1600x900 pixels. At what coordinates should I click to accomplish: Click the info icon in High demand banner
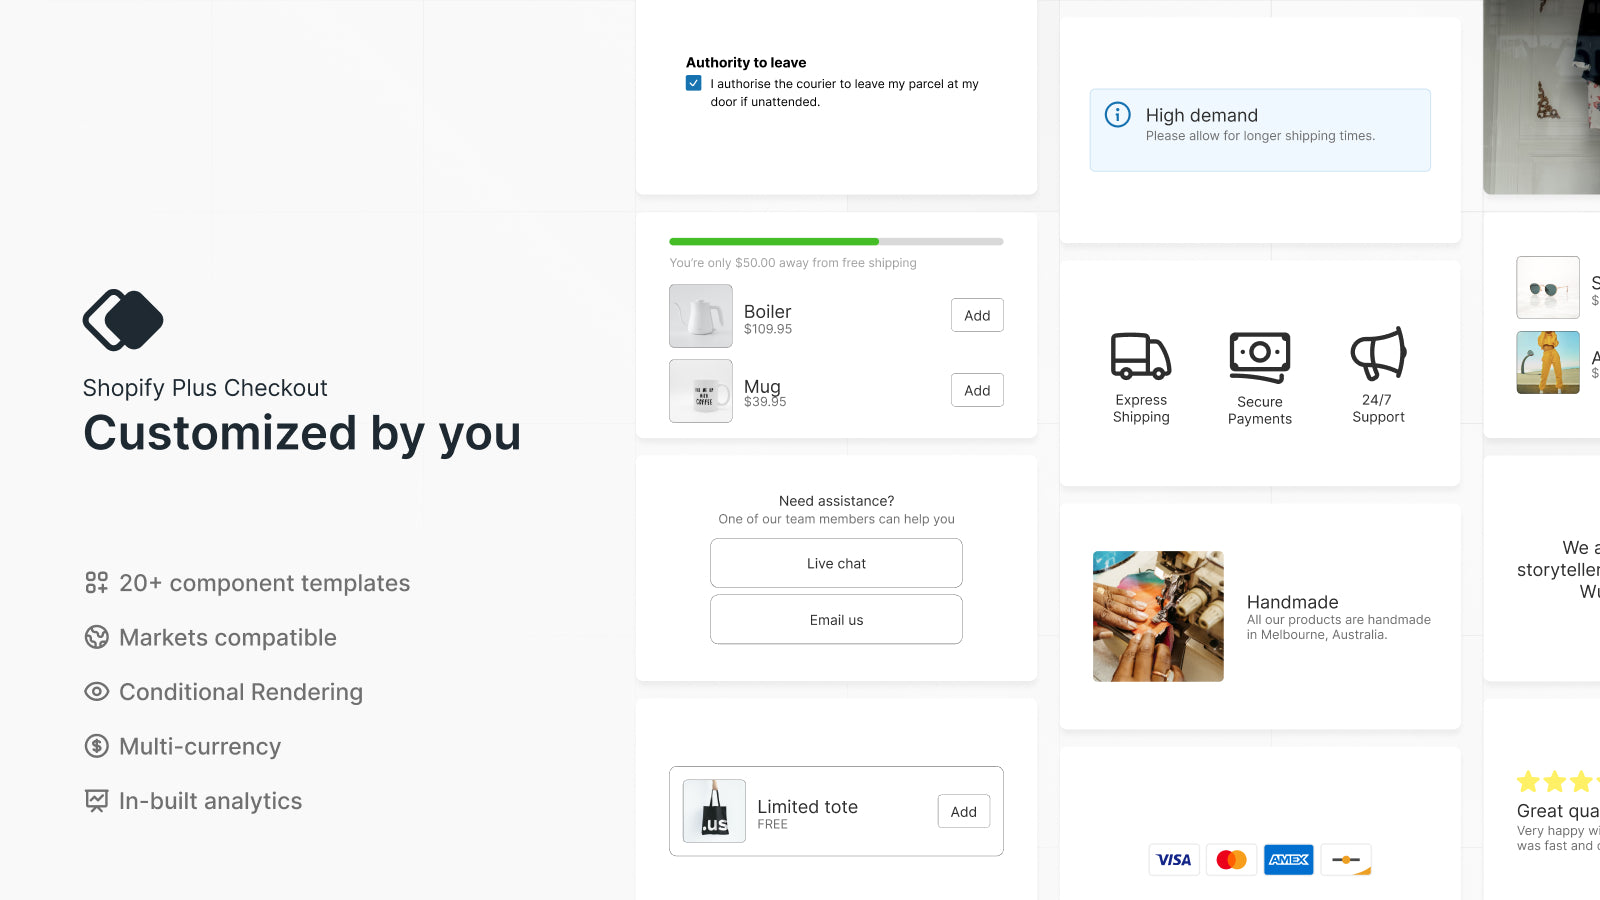pos(1117,115)
